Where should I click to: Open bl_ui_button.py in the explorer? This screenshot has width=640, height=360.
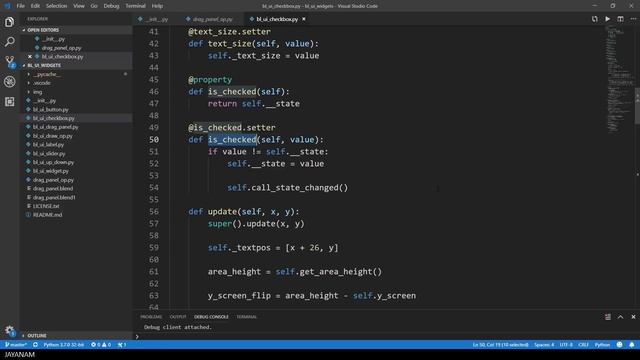click(51, 109)
